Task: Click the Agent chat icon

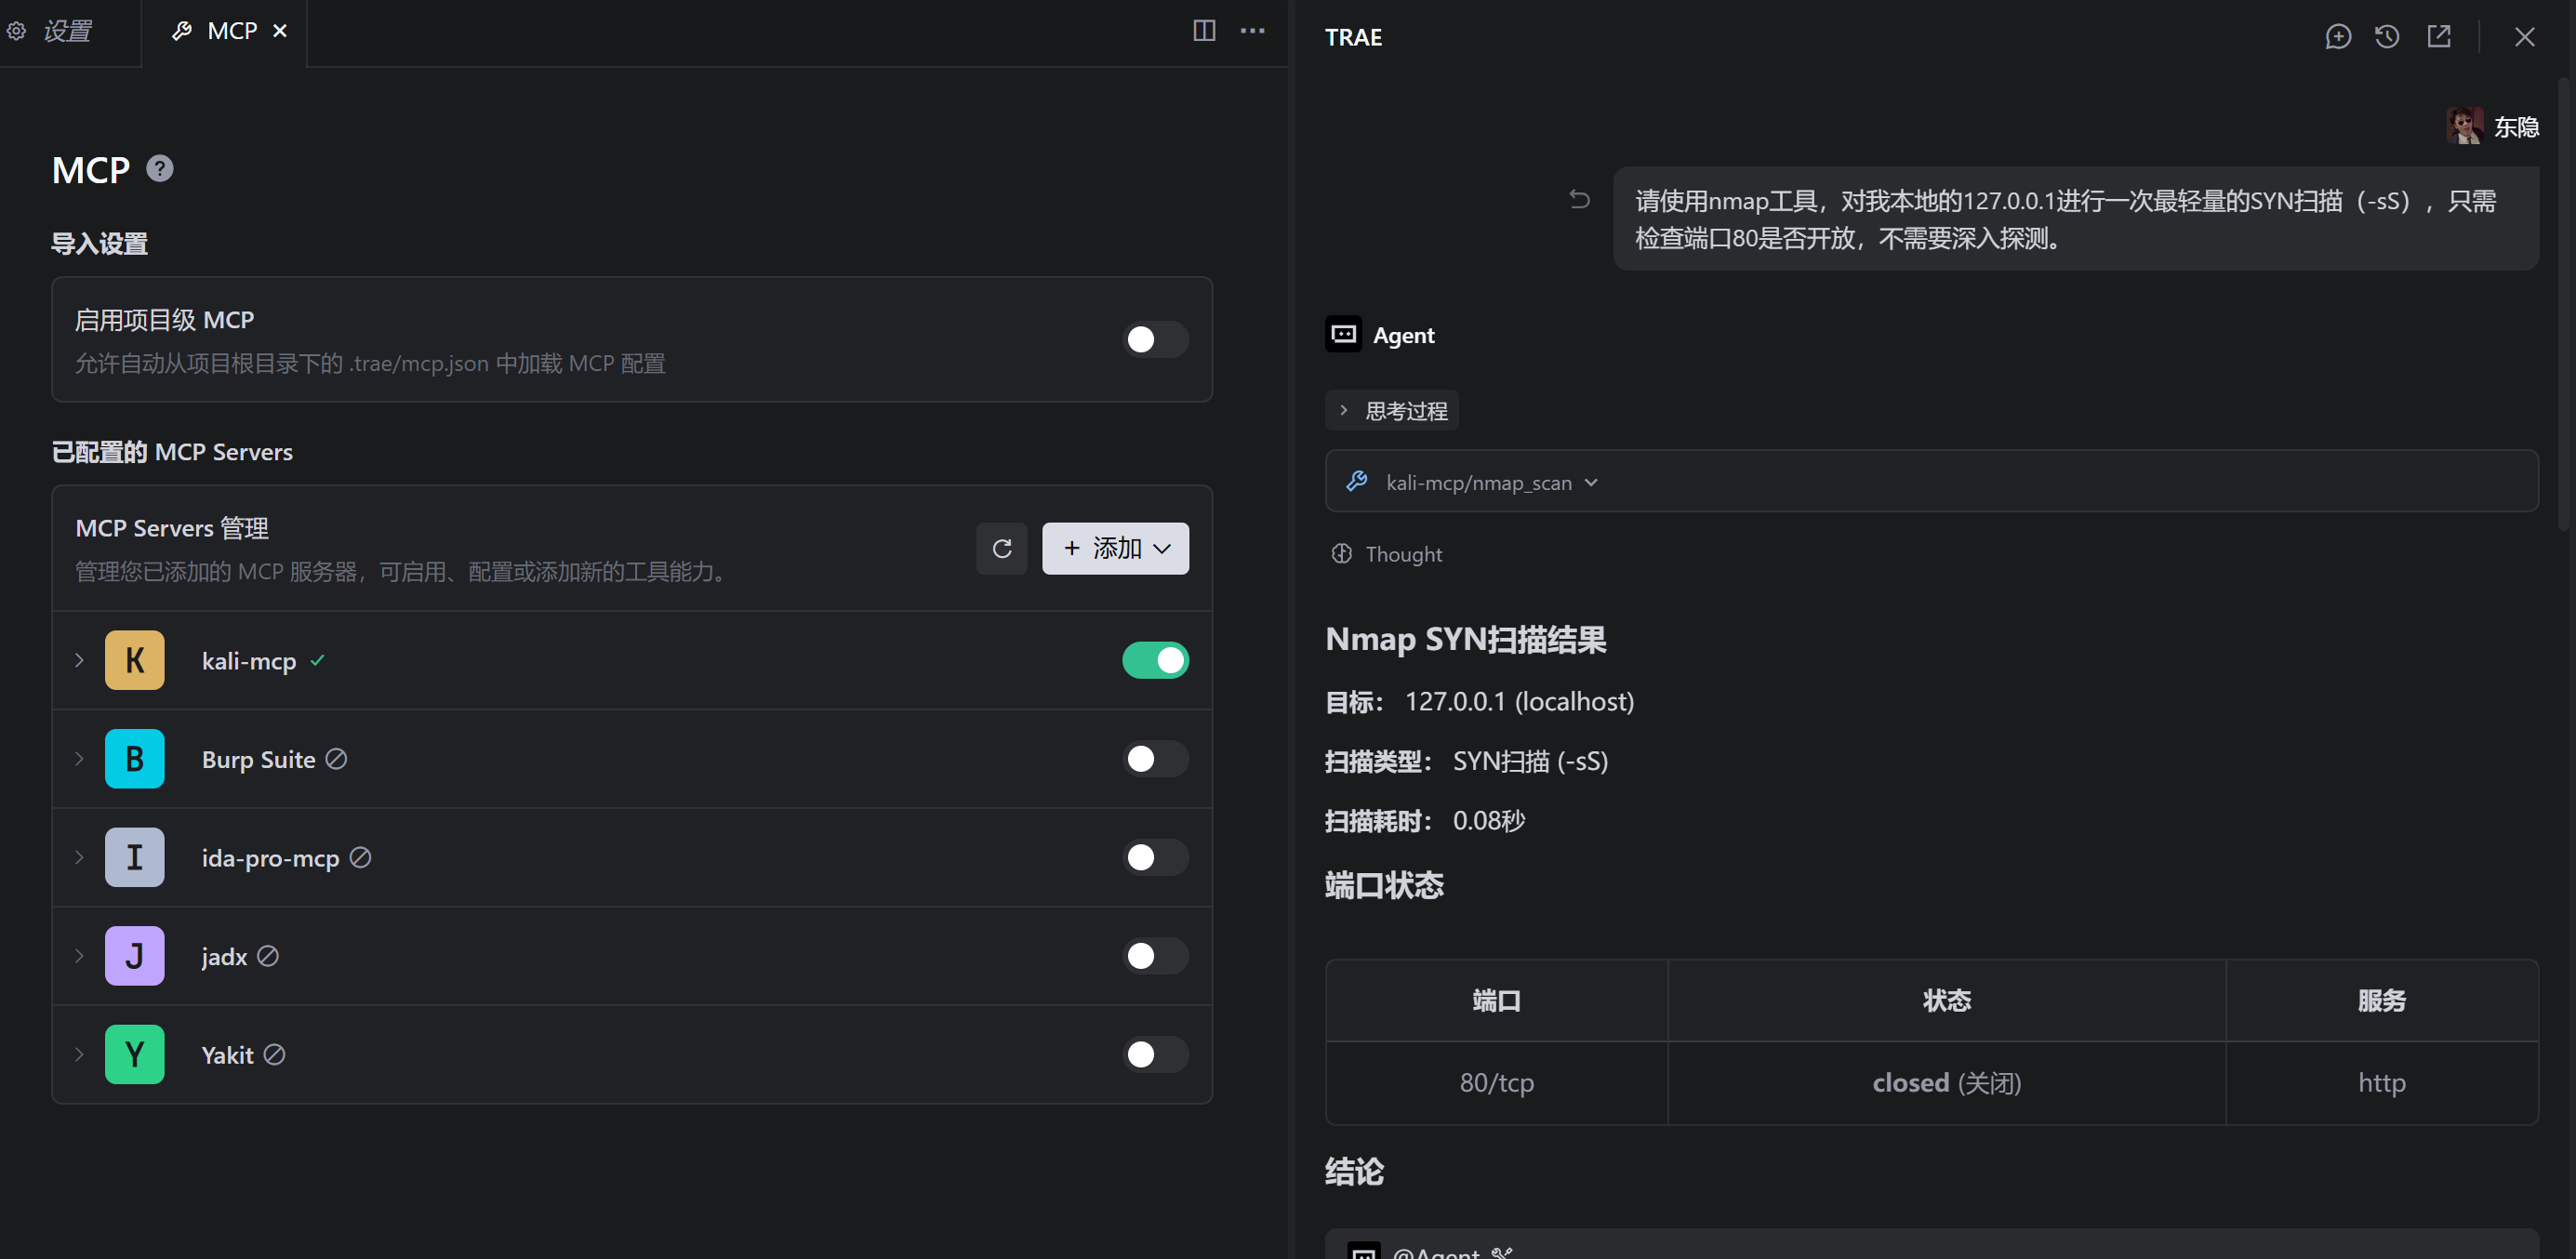Action: [1343, 334]
